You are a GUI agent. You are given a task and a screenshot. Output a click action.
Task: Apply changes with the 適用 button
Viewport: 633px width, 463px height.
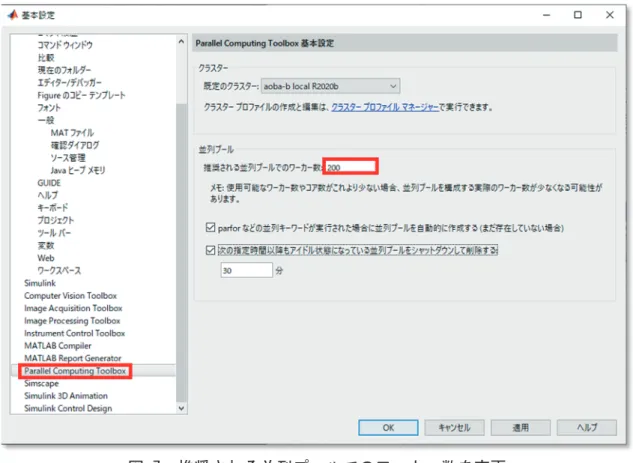tap(520, 427)
